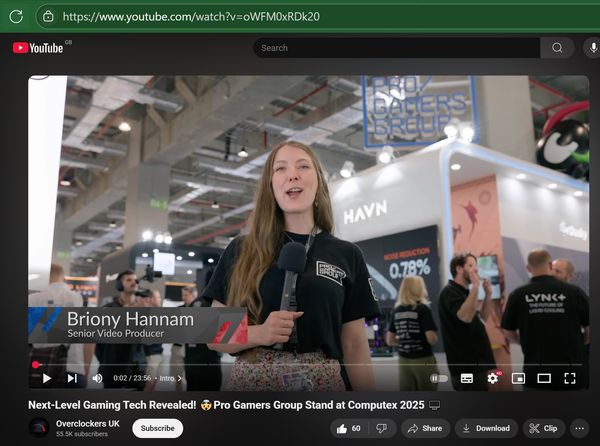Enable theater mode
This screenshot has height=446, width=600.
pos(544,378)
